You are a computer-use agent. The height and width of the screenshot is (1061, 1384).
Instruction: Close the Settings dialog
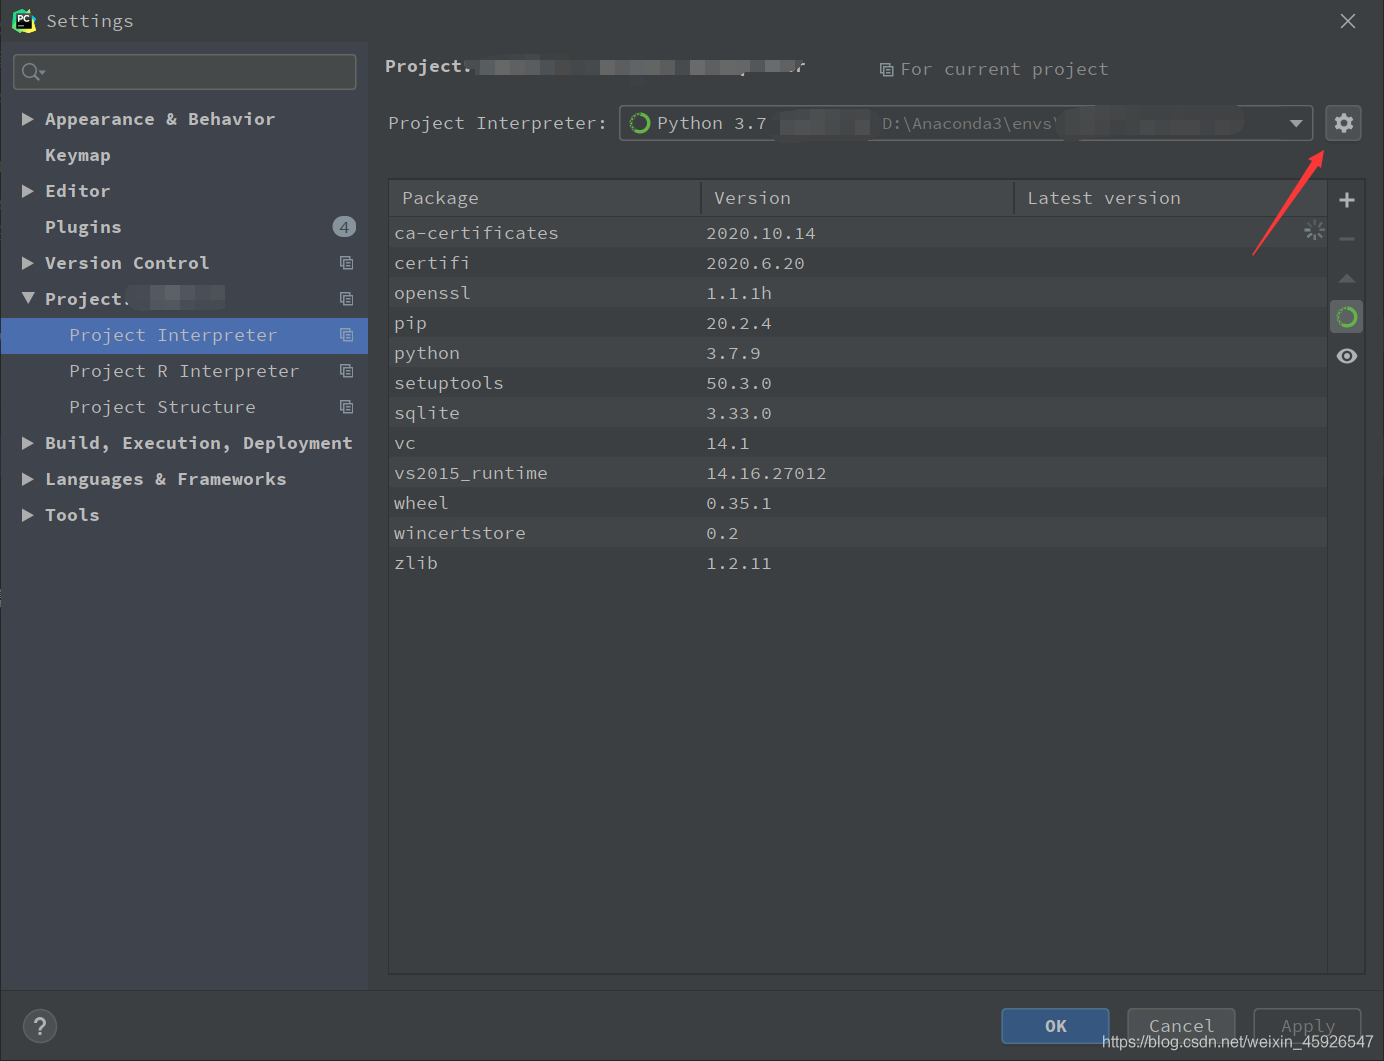coord(1348,21)
